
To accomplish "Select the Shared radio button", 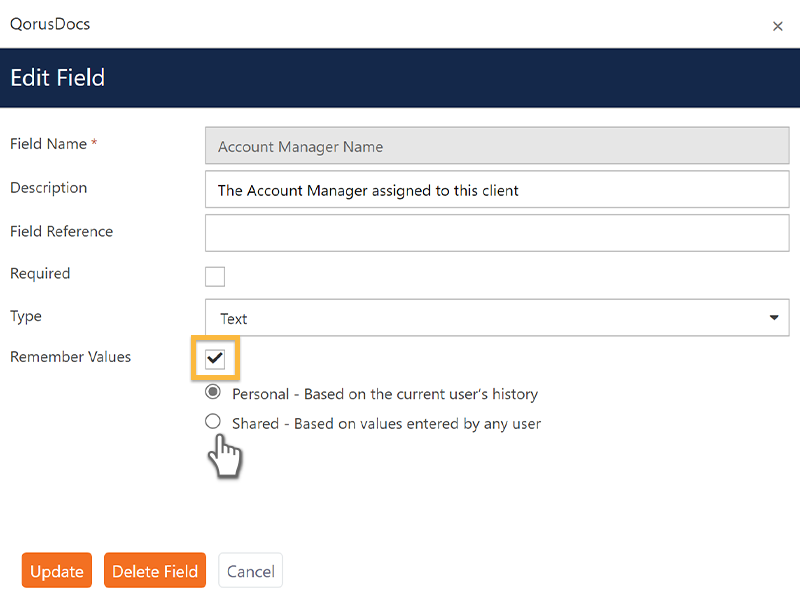I will [213, 421].
